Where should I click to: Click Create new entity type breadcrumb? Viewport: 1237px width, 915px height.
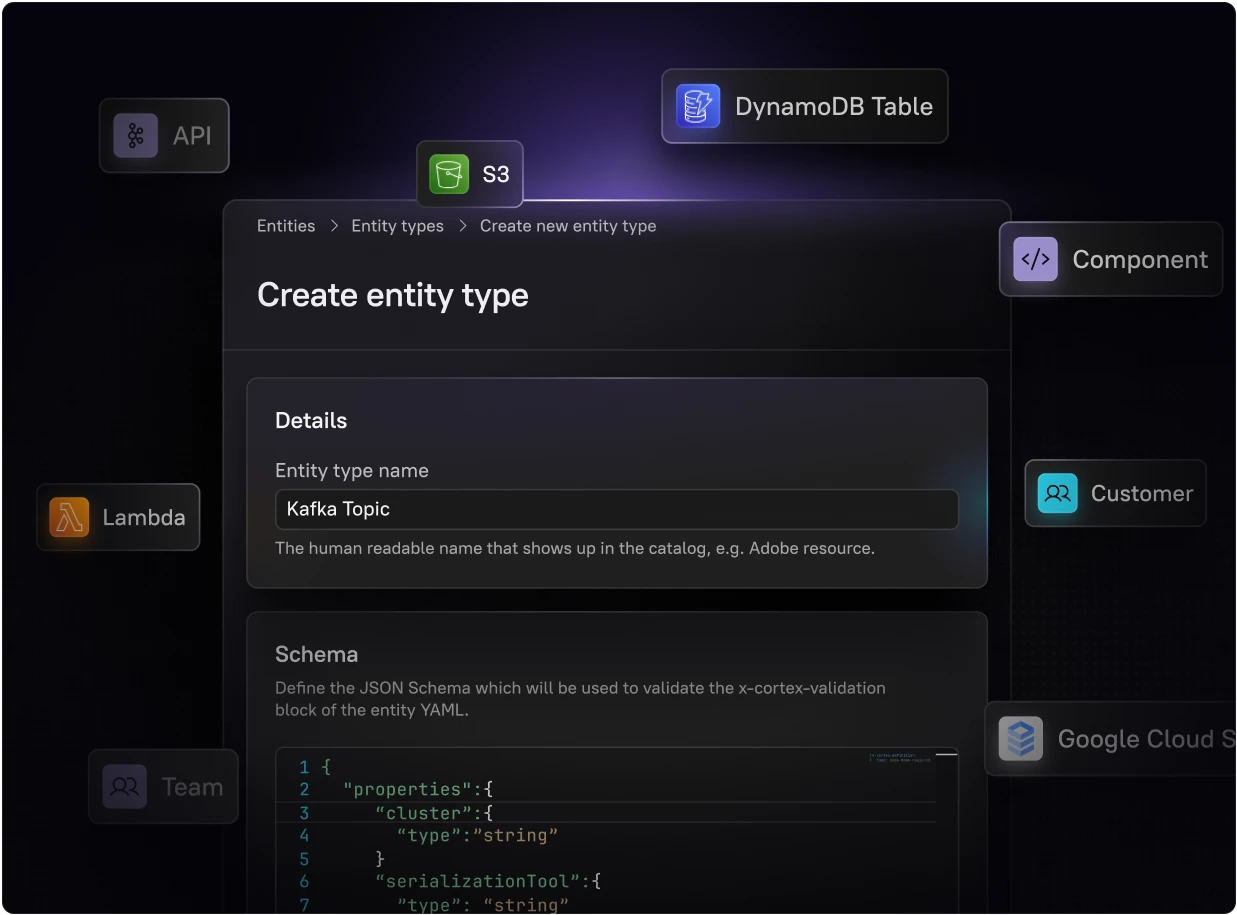click(568, 226)
